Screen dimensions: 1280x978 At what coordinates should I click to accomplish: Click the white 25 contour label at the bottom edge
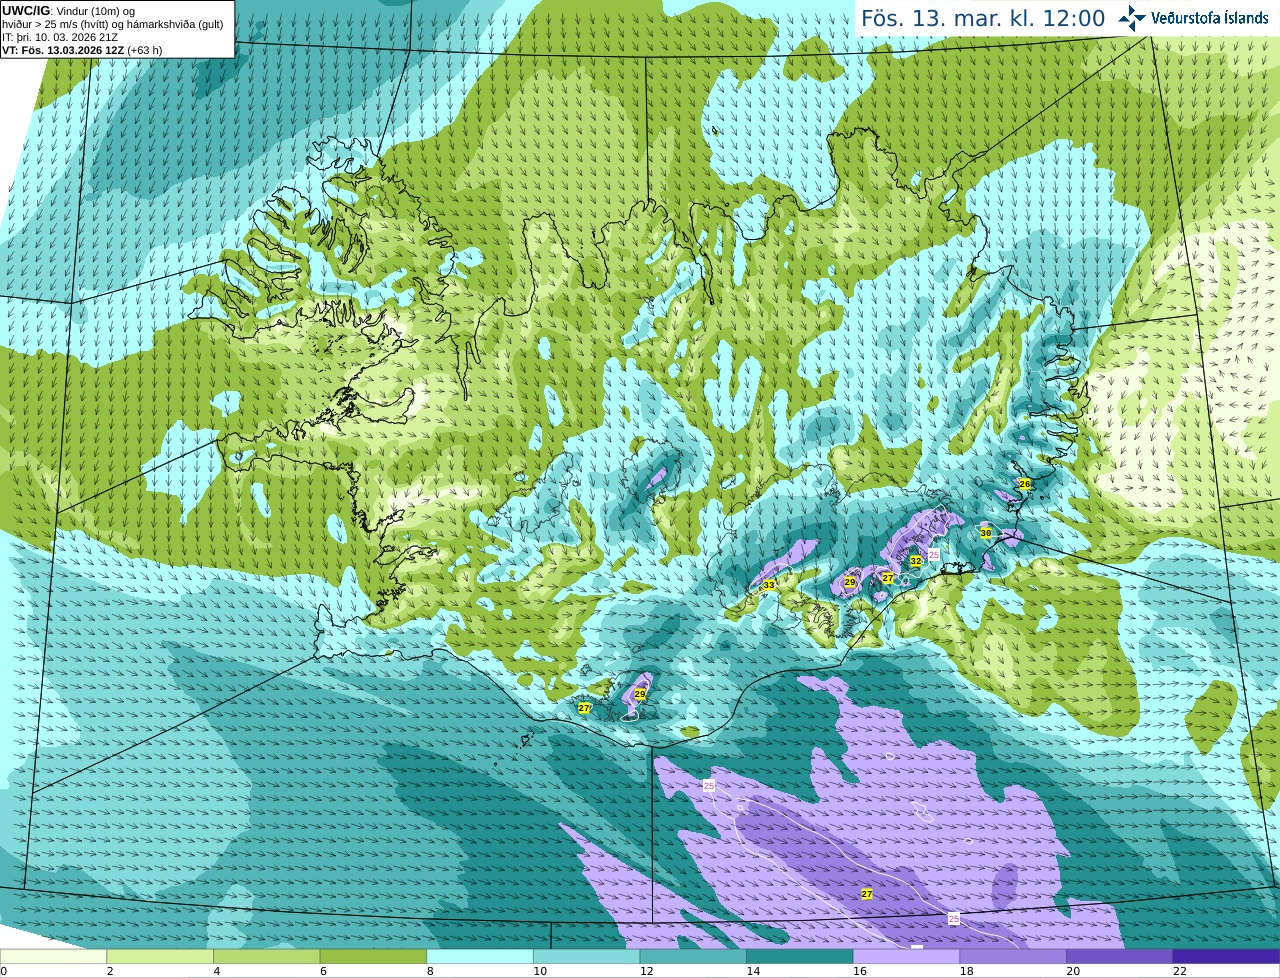pyautogui.click(x=953, y=918)
